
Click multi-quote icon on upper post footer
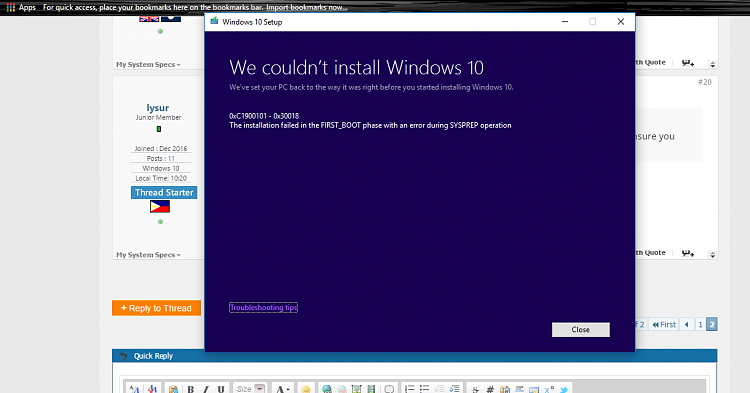tap(688, 63)
